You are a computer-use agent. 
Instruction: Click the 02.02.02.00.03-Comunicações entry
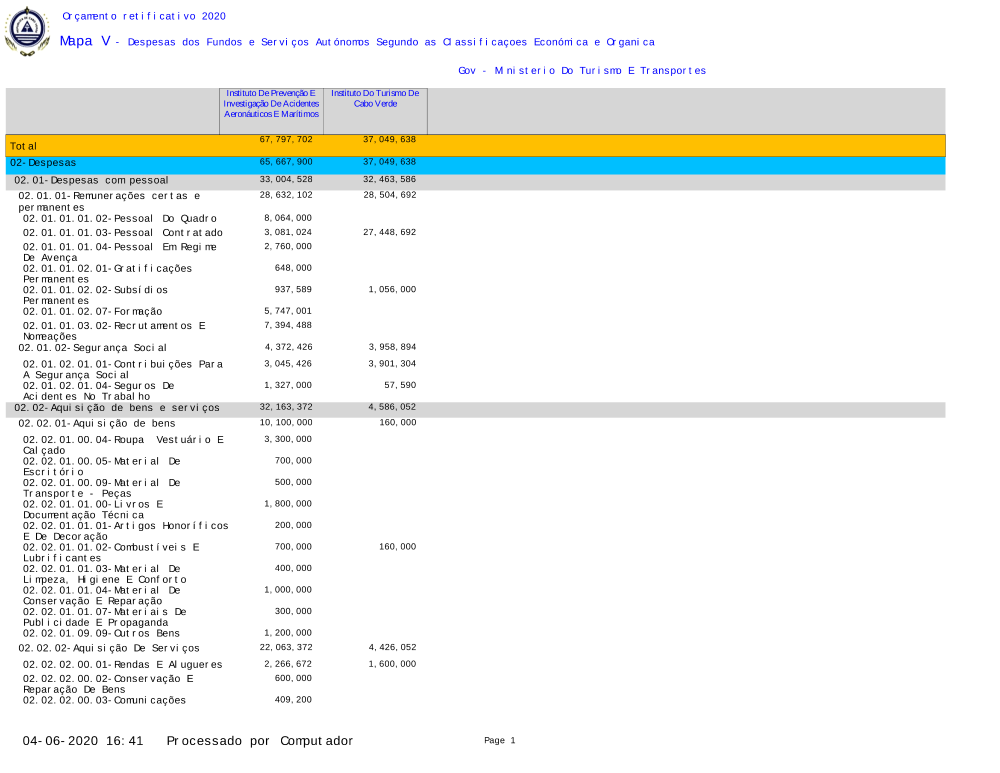coord(104,700)
